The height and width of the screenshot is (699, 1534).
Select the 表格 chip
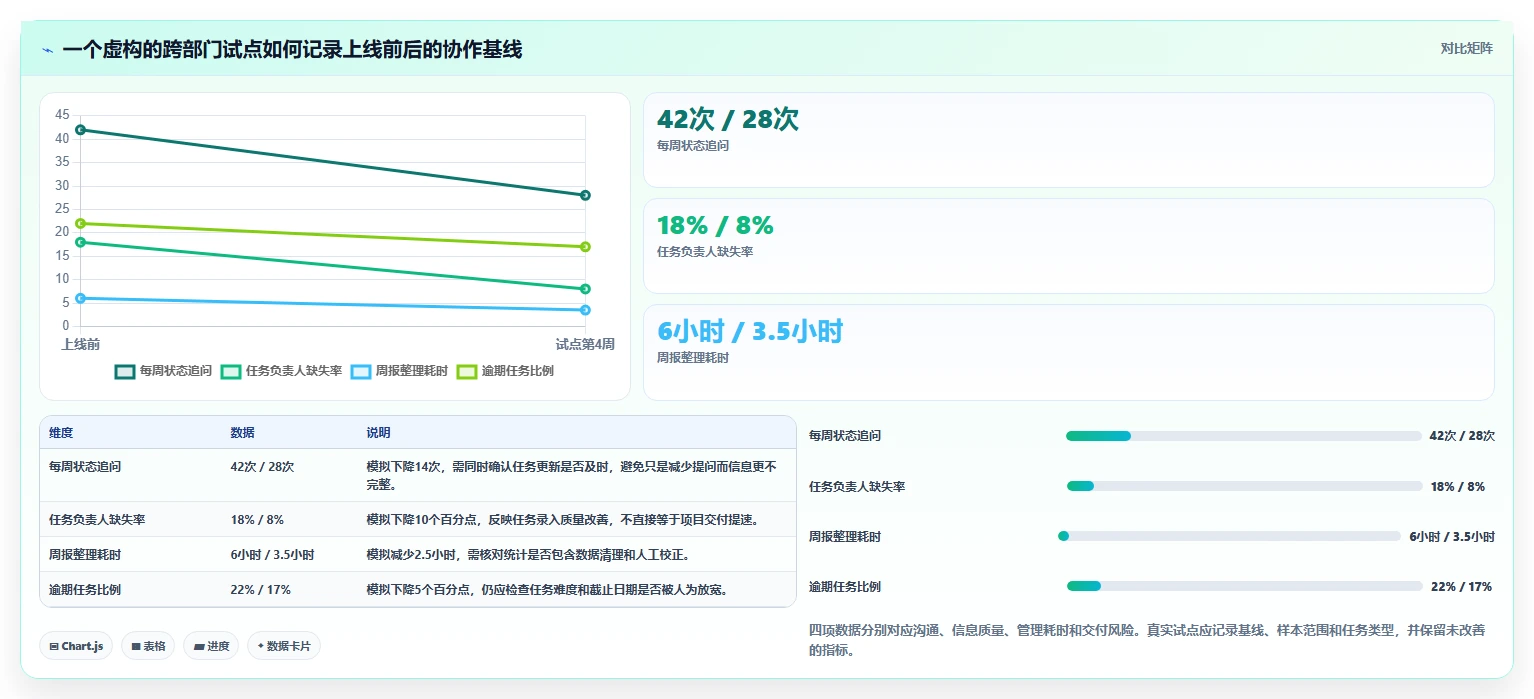coord(148,646)
